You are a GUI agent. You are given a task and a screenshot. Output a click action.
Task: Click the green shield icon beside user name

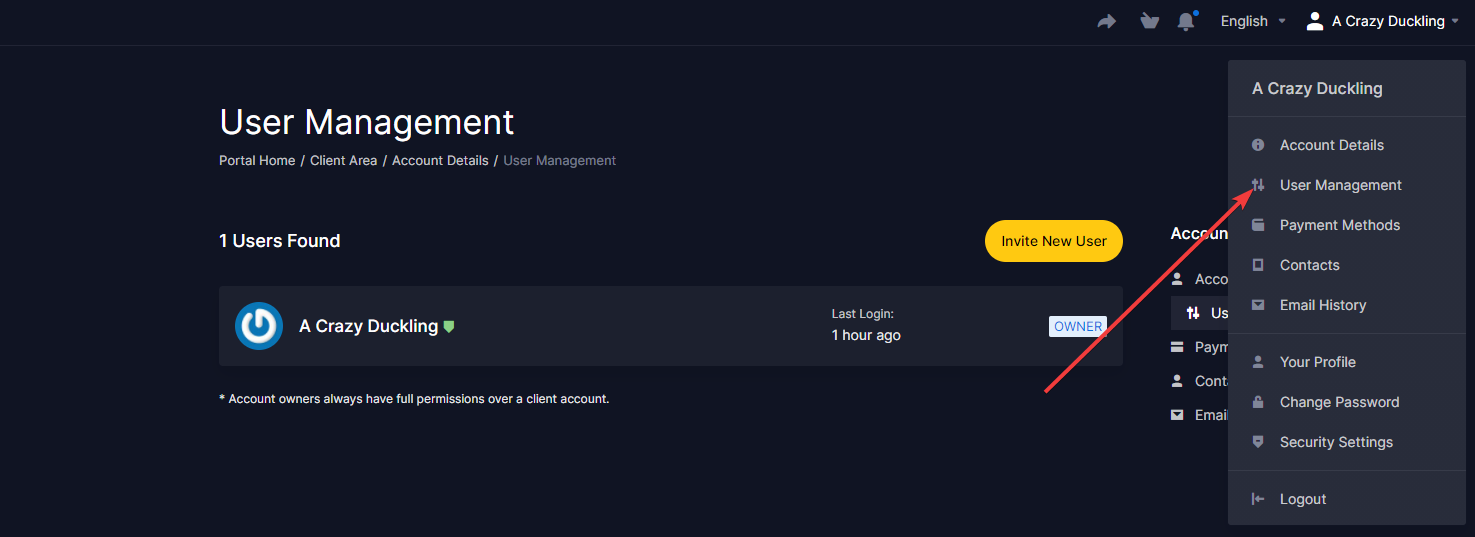(x=449, y=326)
